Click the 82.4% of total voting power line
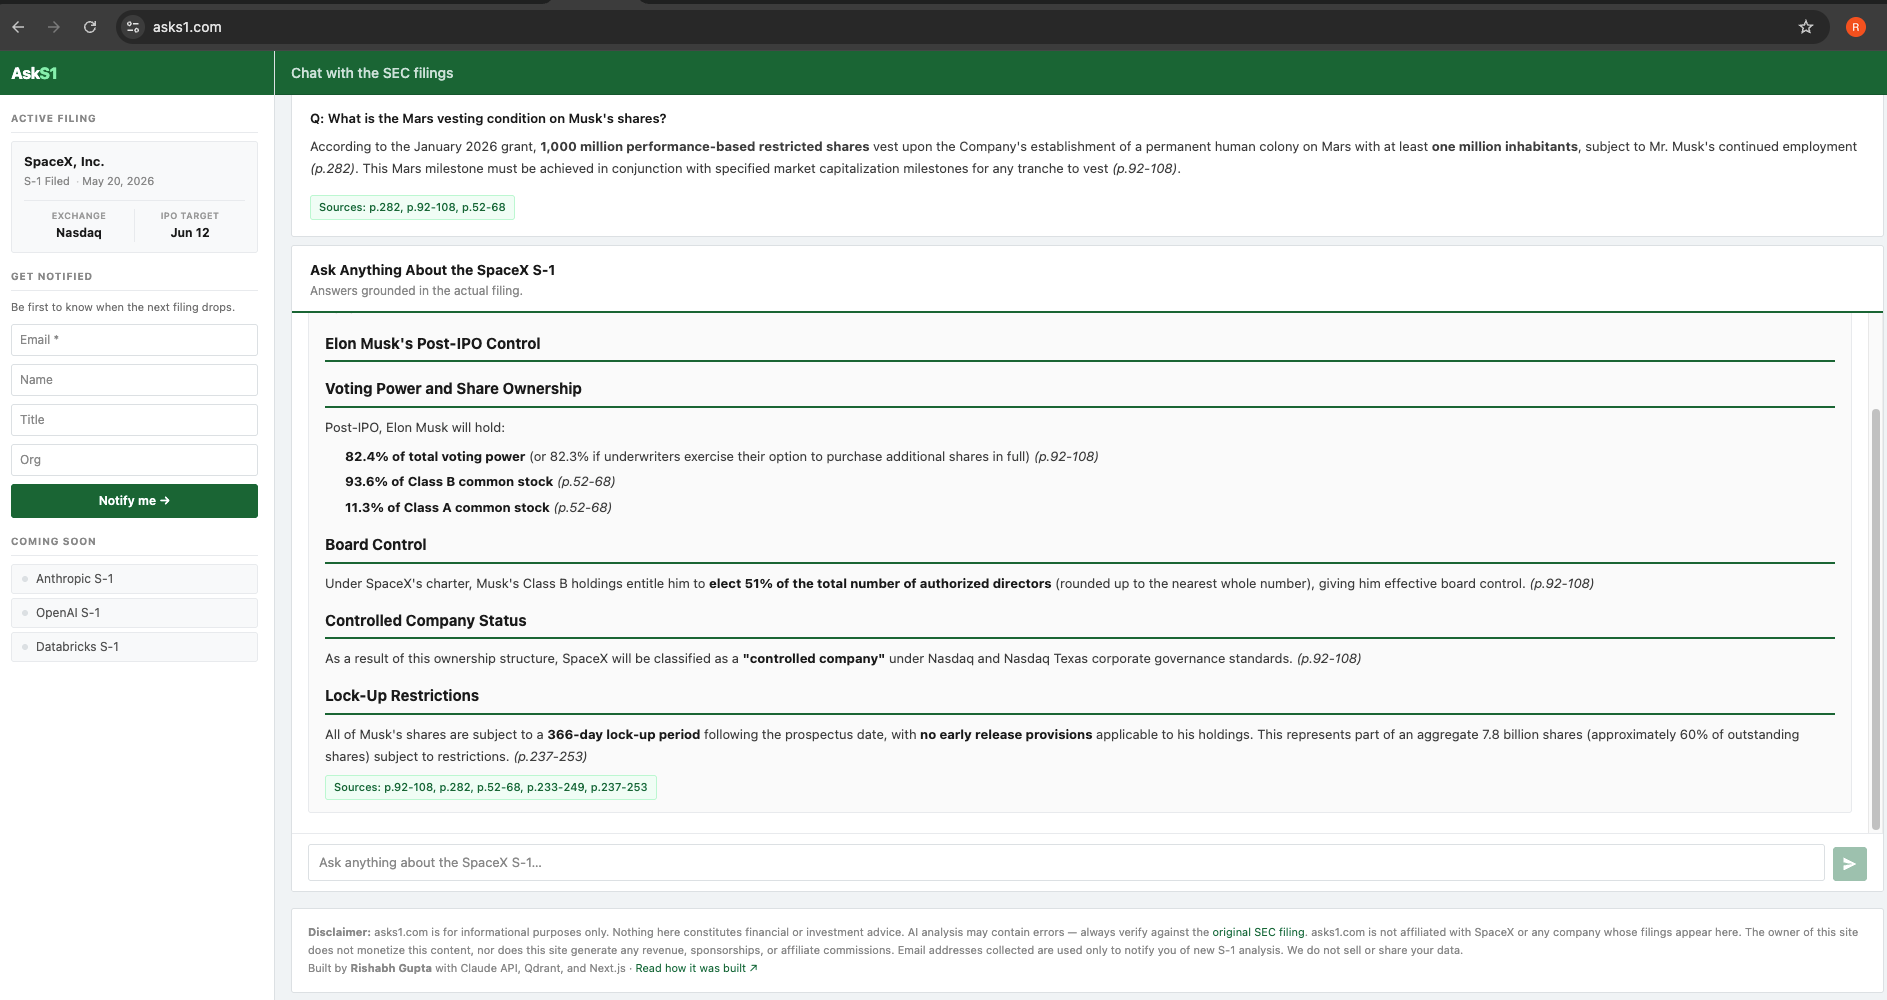The image size is (1887, 1000). [721, 457]
